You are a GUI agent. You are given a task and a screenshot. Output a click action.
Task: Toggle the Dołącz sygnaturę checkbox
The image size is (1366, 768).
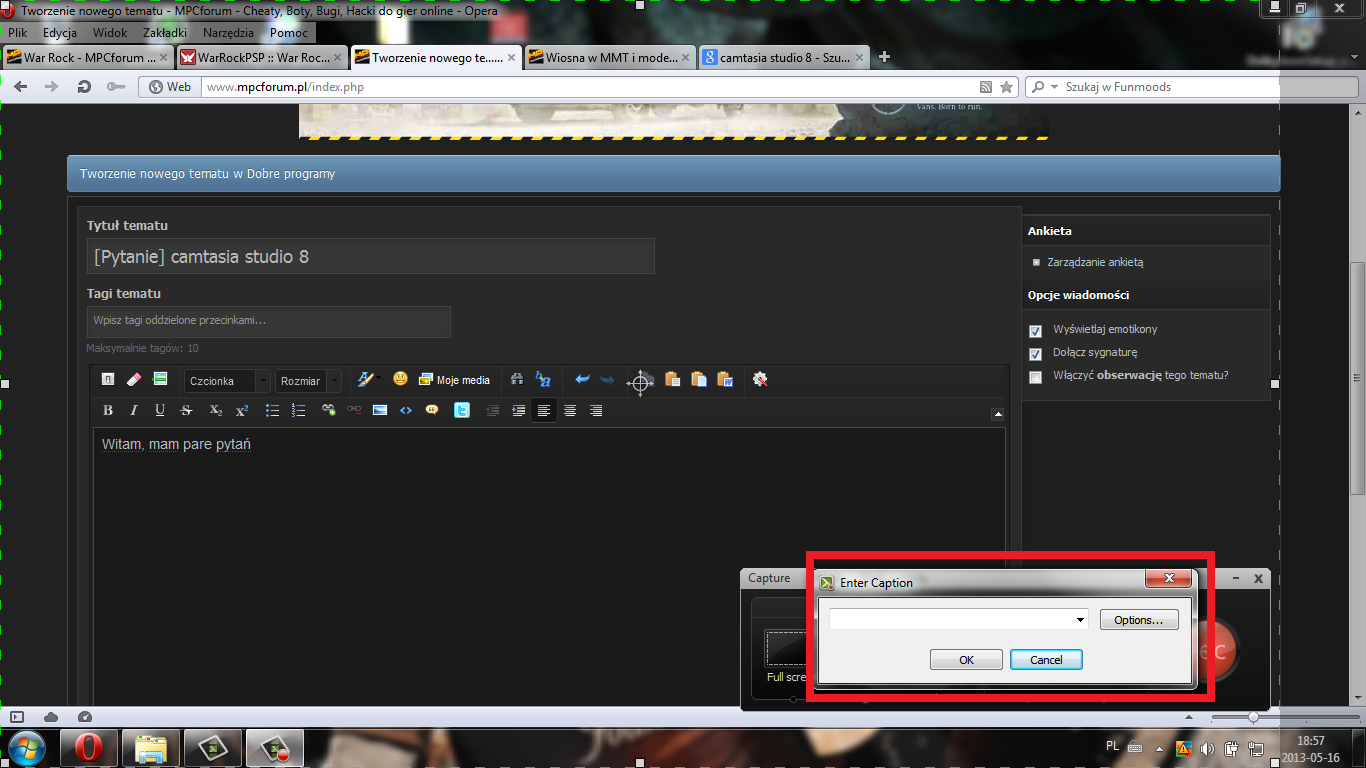(x=1036, y=354)
